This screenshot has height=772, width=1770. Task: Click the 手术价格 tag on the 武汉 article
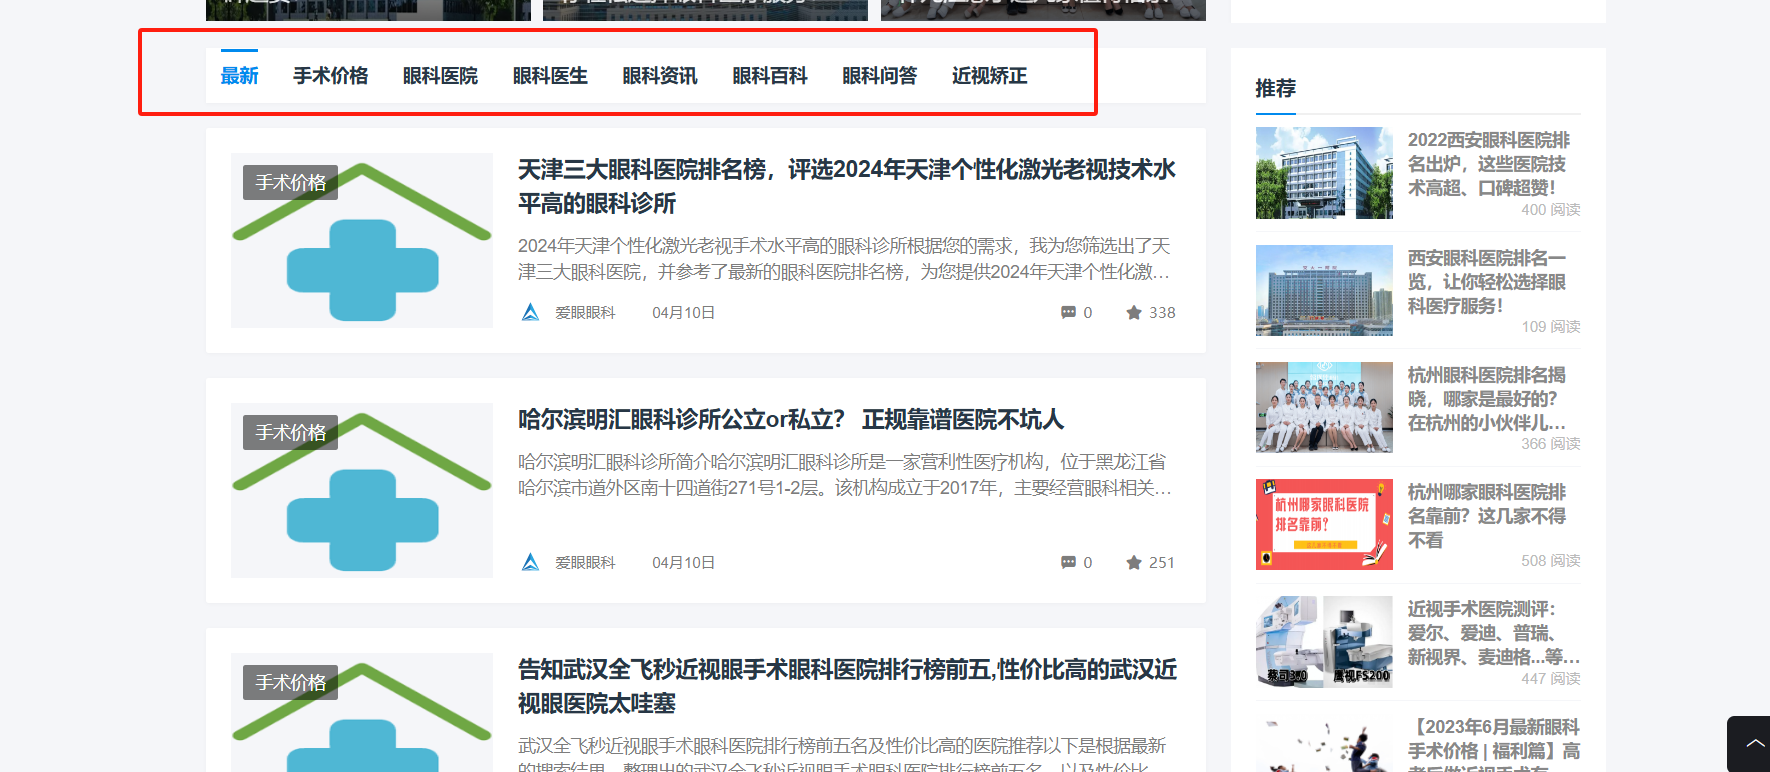290,682
